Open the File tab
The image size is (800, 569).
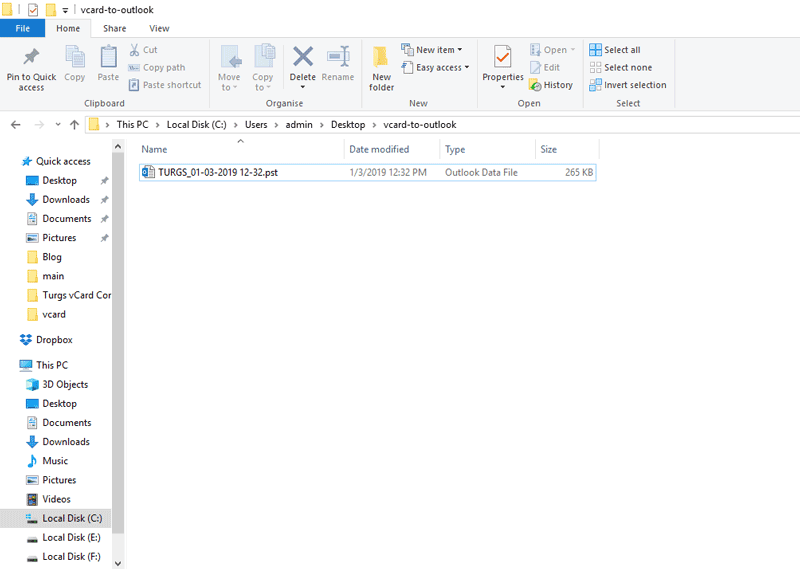[22, 28]
